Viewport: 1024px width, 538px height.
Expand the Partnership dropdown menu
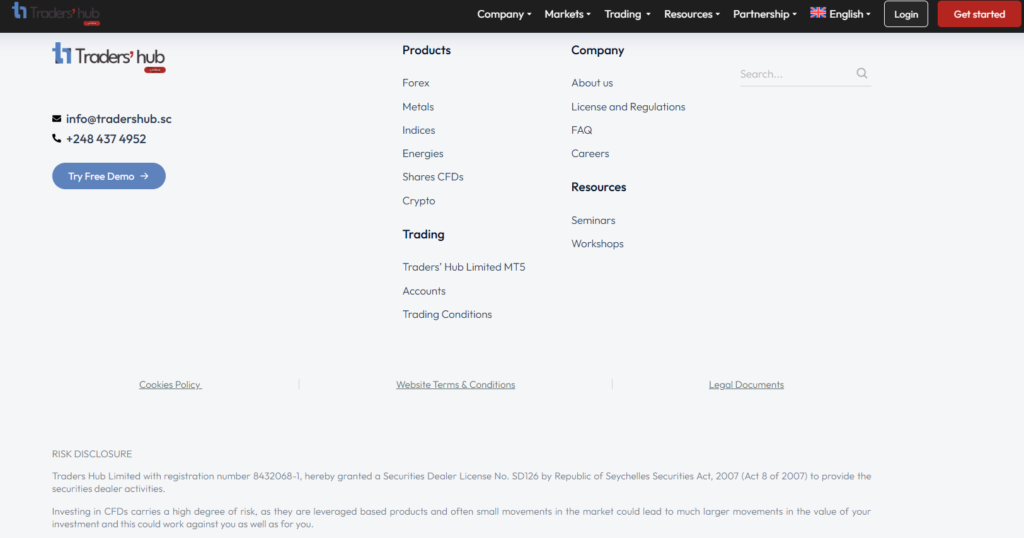click(x=765, y=14)
